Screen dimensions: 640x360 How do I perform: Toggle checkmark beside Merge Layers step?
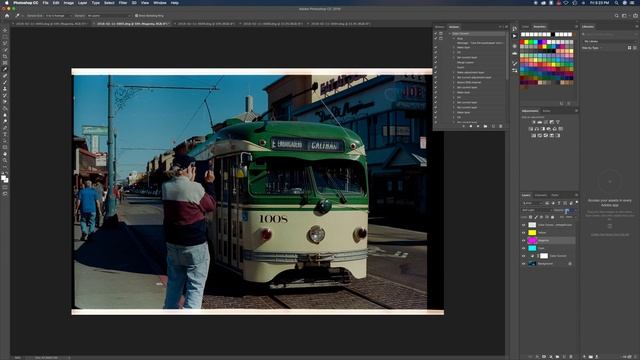click(x=436, y=62)
